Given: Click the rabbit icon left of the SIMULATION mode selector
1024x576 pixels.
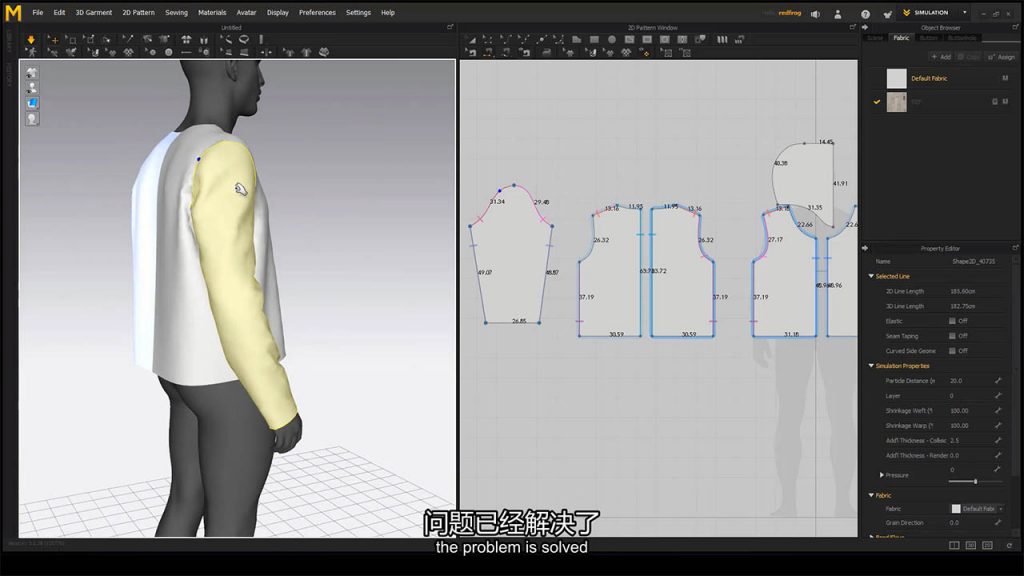Looking at the screenshot, I should tap(888, 14).
